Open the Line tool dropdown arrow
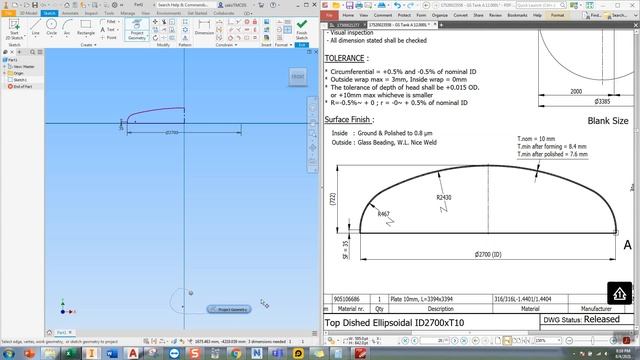This screenshot has height=360, width=640. pyautogui.click(x=36, y=38)
